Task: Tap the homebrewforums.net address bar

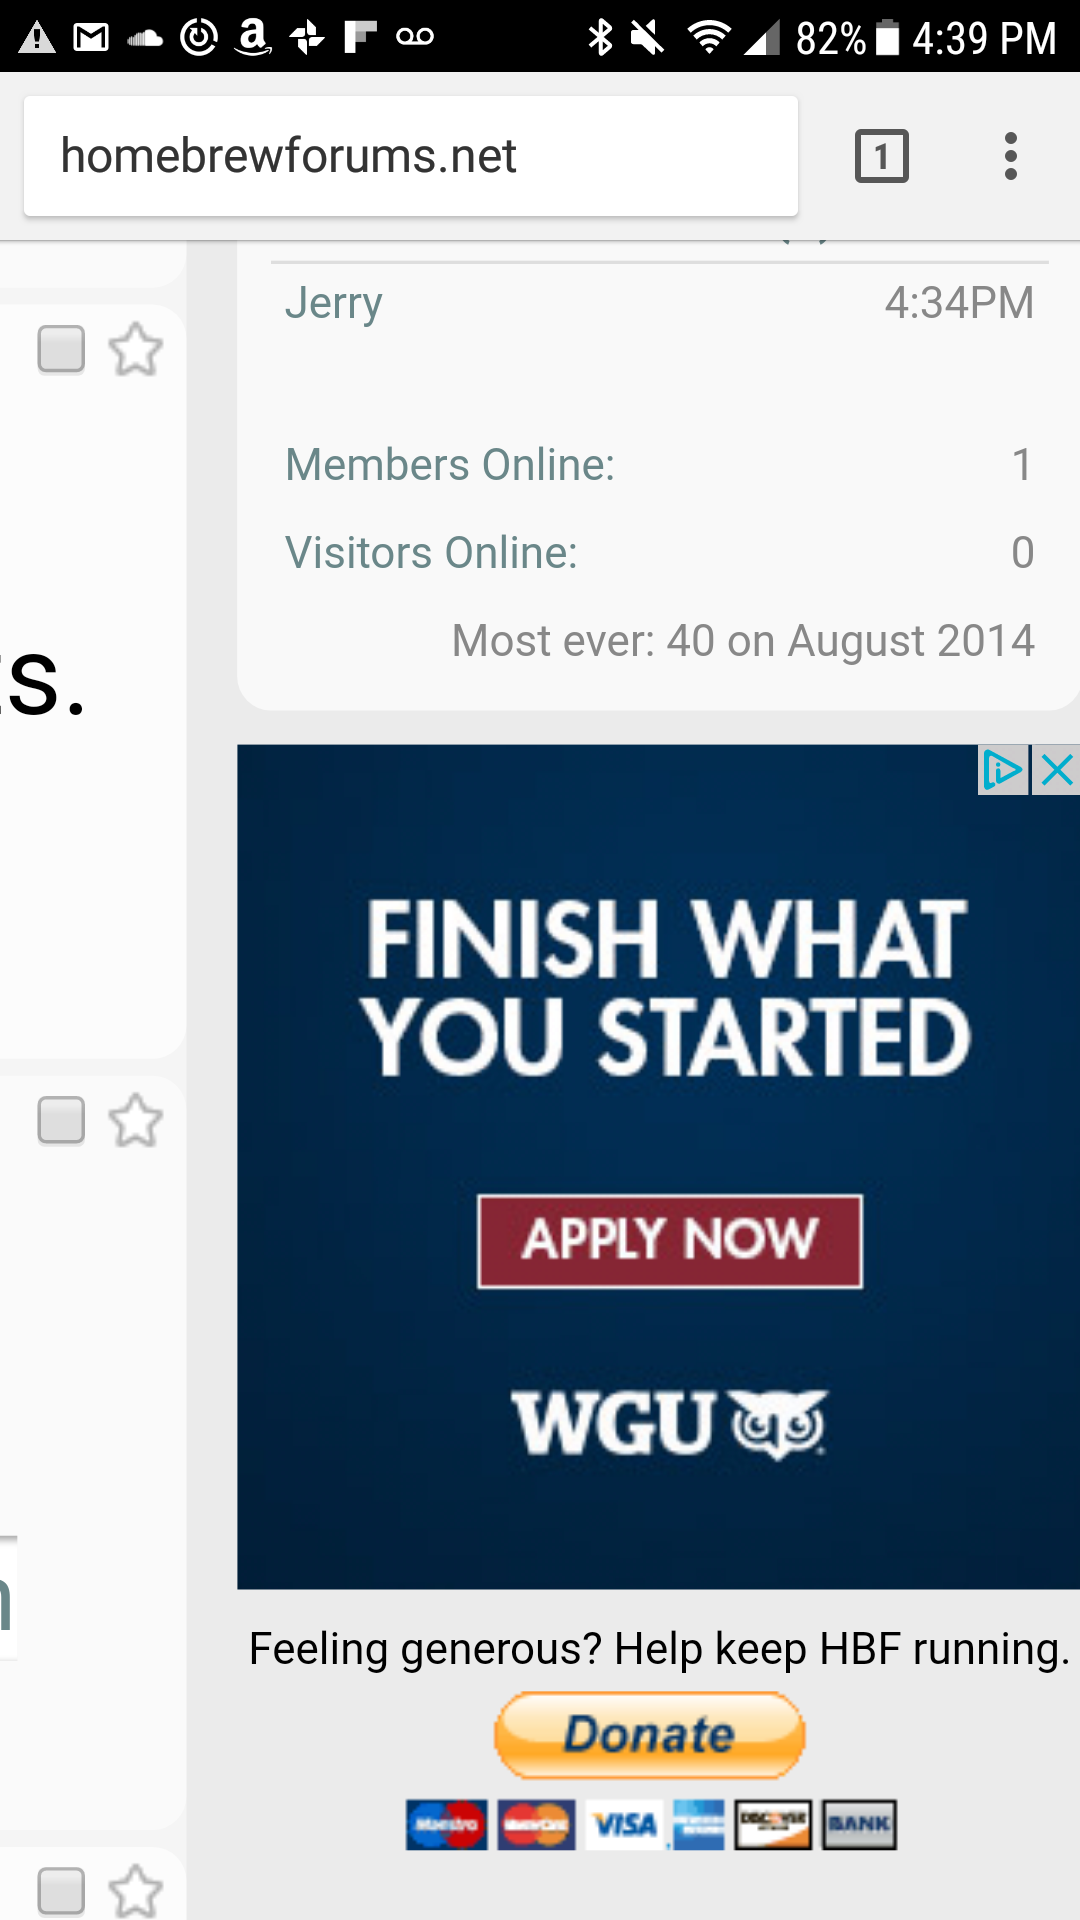Action: pyautogui.click(x=411, y=156)
